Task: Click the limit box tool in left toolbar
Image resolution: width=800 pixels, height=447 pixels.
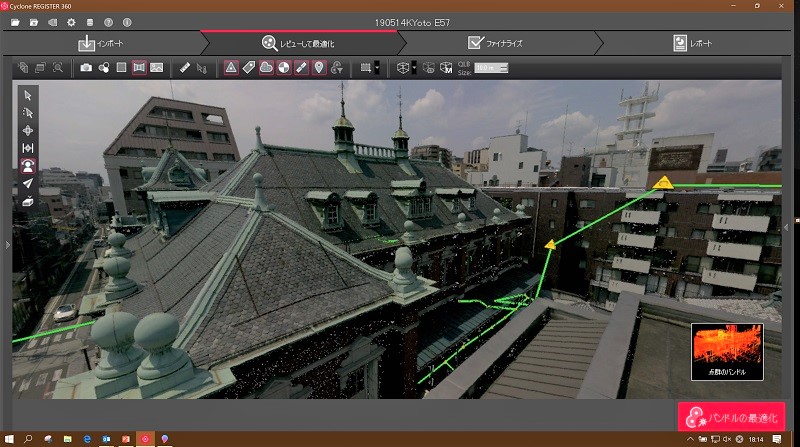Action: (28, 201)
